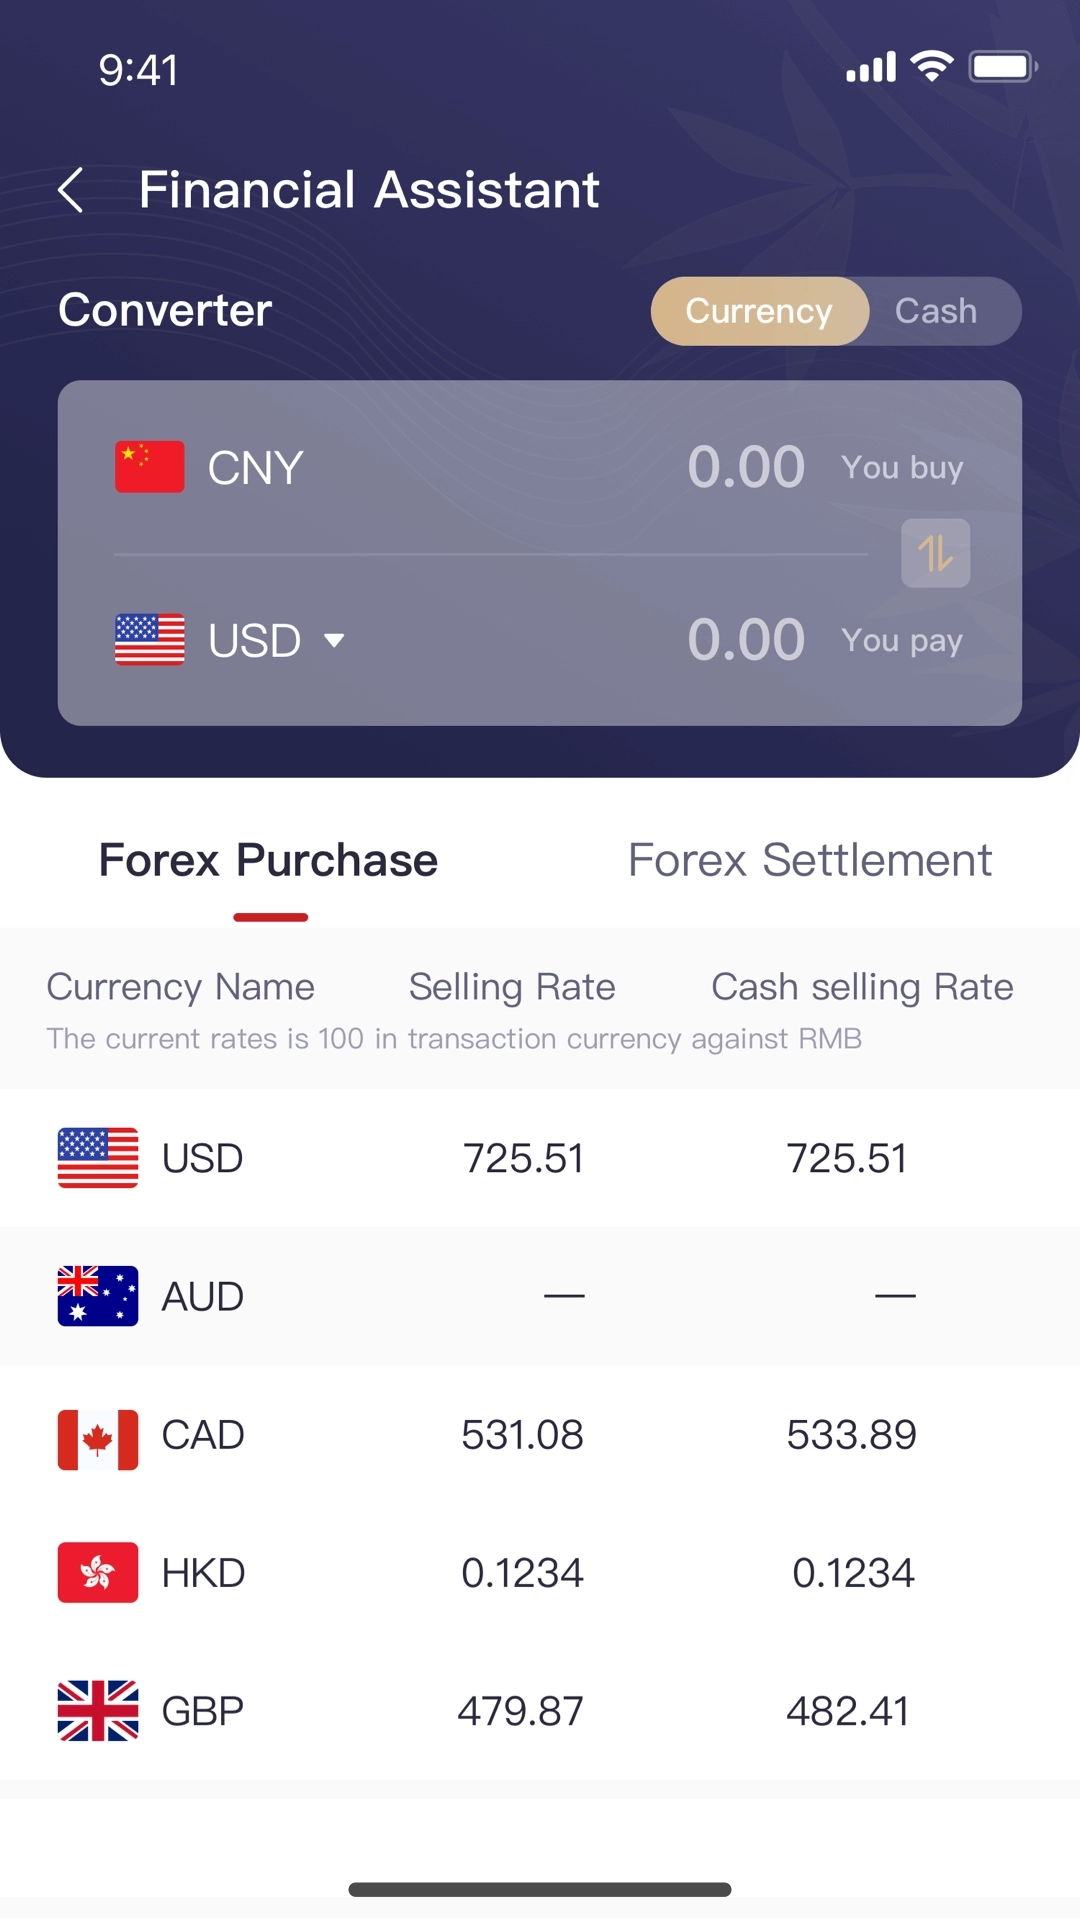Switch converter mode to Currency

point(759,311)
